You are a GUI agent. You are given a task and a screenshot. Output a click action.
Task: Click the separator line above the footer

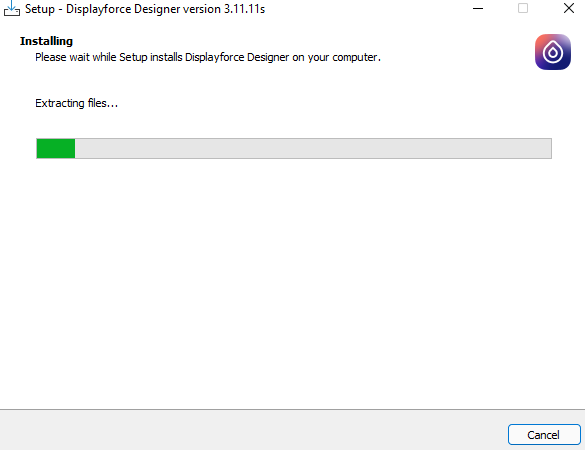[292, 409]
